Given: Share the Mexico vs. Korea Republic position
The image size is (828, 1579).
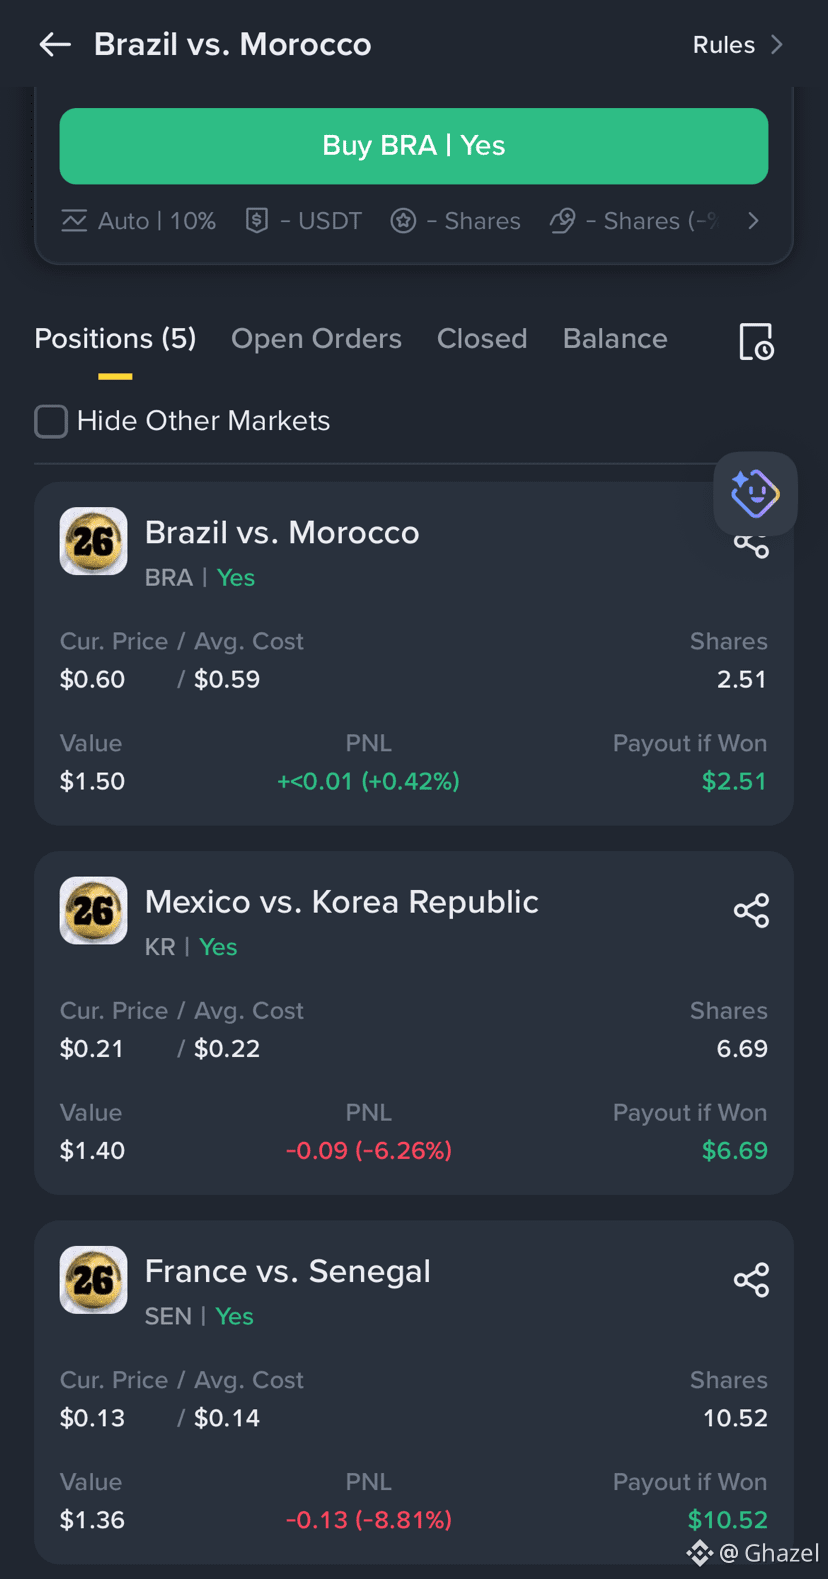Looking at the screenshot, I should point(751,911).
